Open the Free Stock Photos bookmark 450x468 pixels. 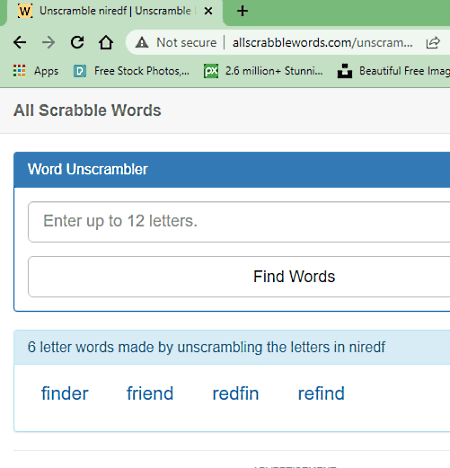point(131,71)
